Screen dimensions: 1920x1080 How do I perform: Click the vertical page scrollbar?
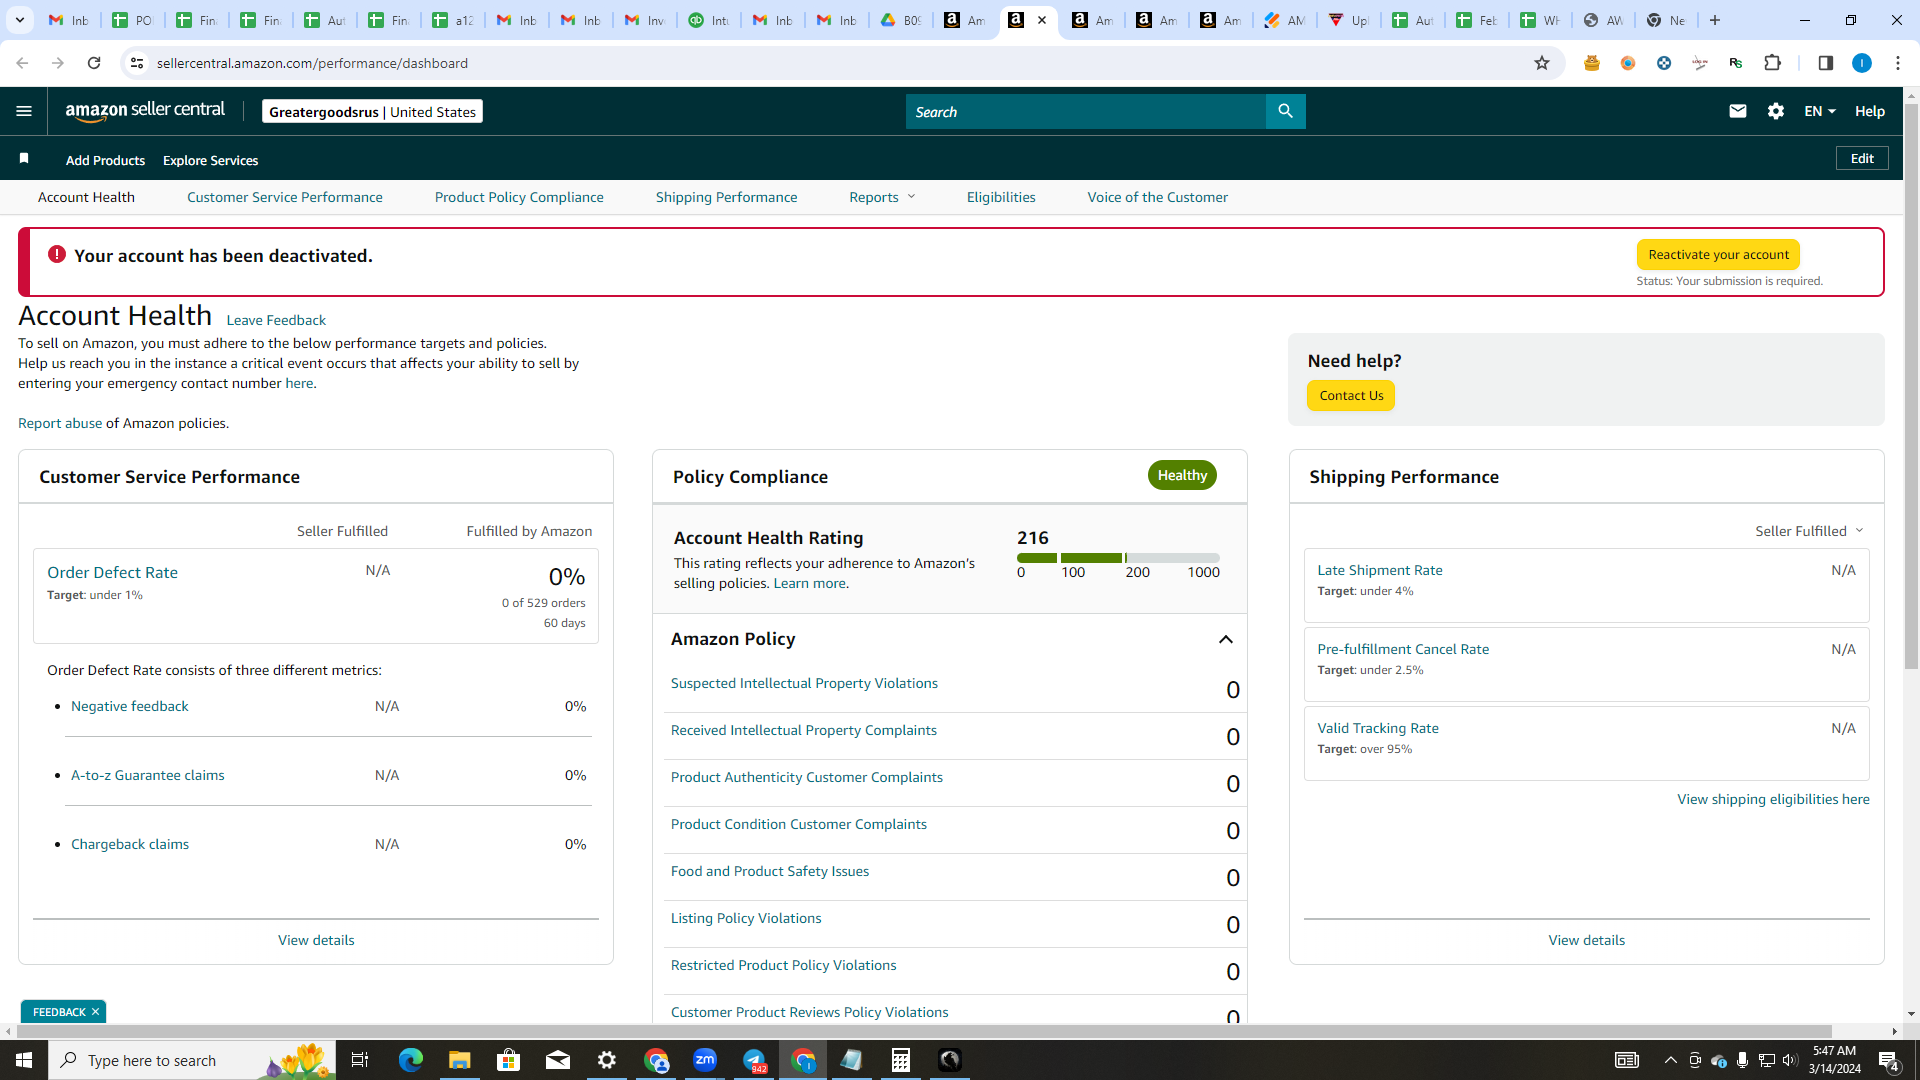(1911, 385)
